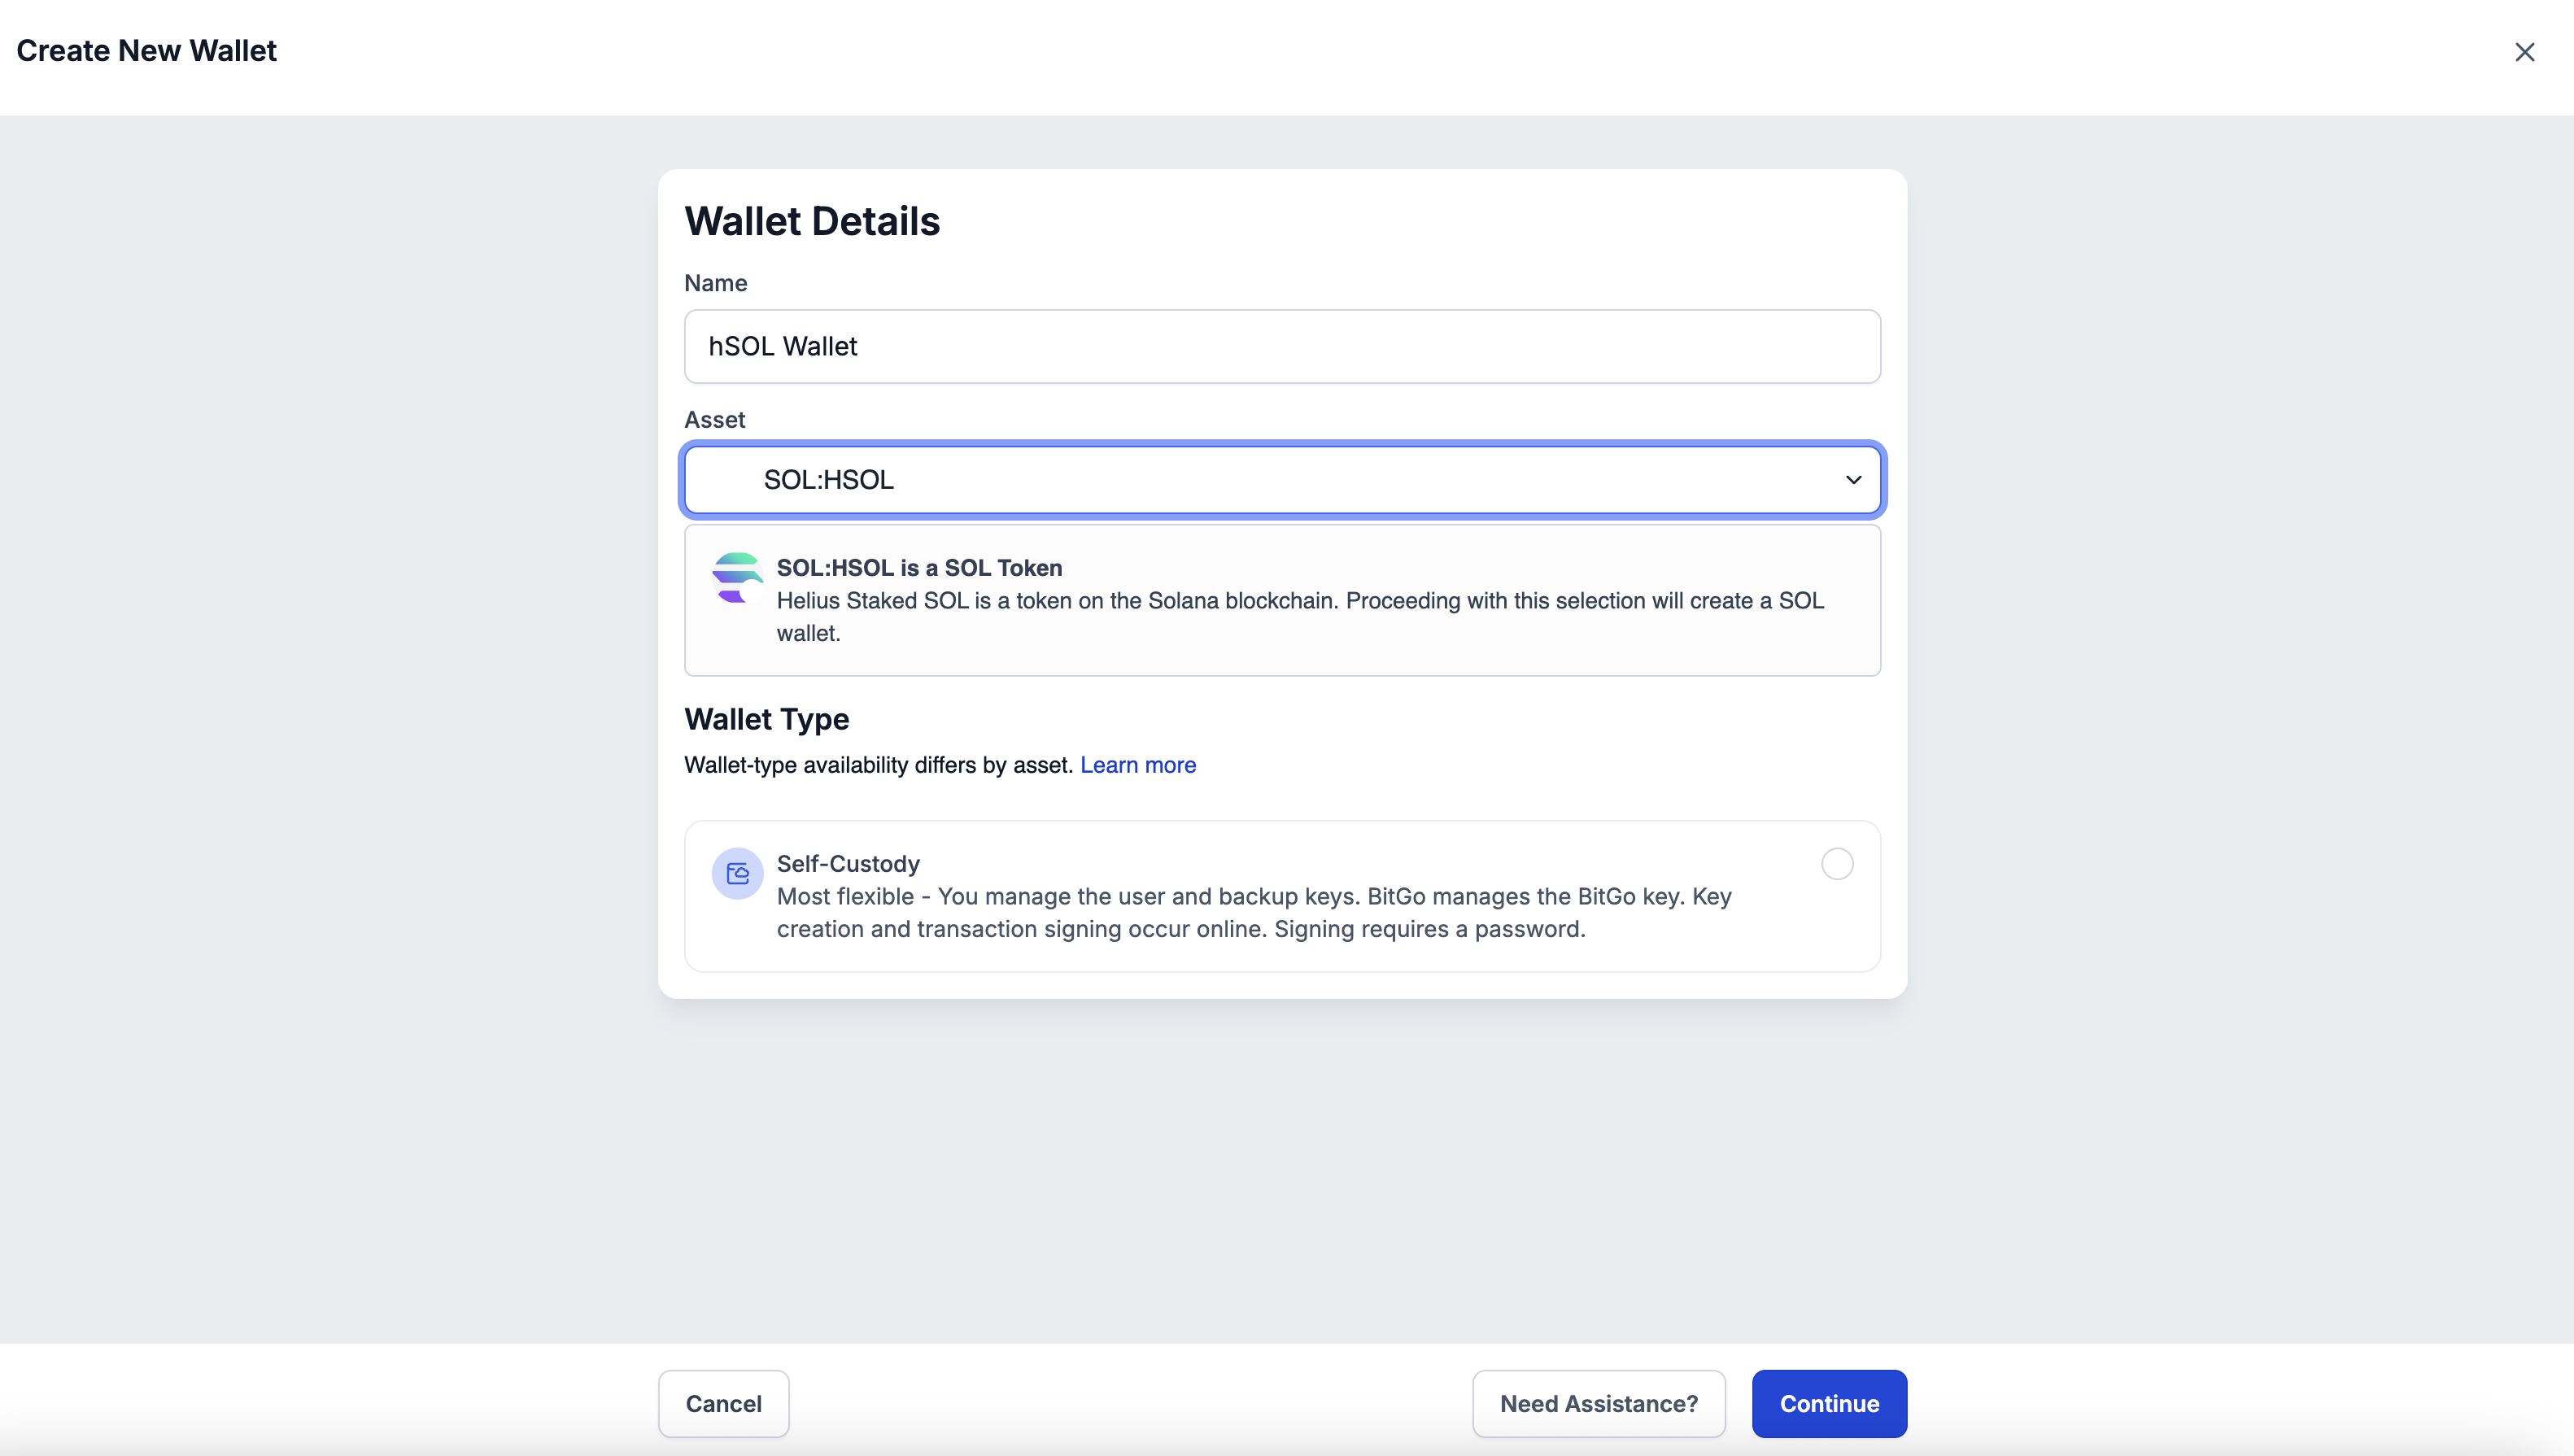
Task: Enable the Self-Custody option selector
Action: tap(1836, 864)
